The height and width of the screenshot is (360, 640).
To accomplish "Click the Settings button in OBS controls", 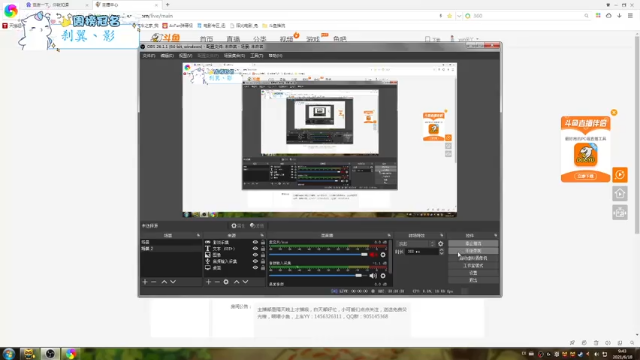I will click(473, 273).
